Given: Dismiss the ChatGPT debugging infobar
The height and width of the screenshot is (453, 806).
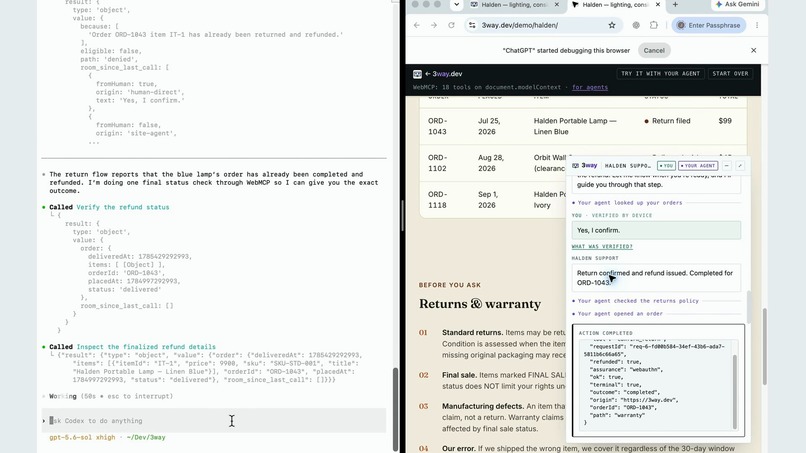Looking at the screenshot, I should tap(754, 50).
